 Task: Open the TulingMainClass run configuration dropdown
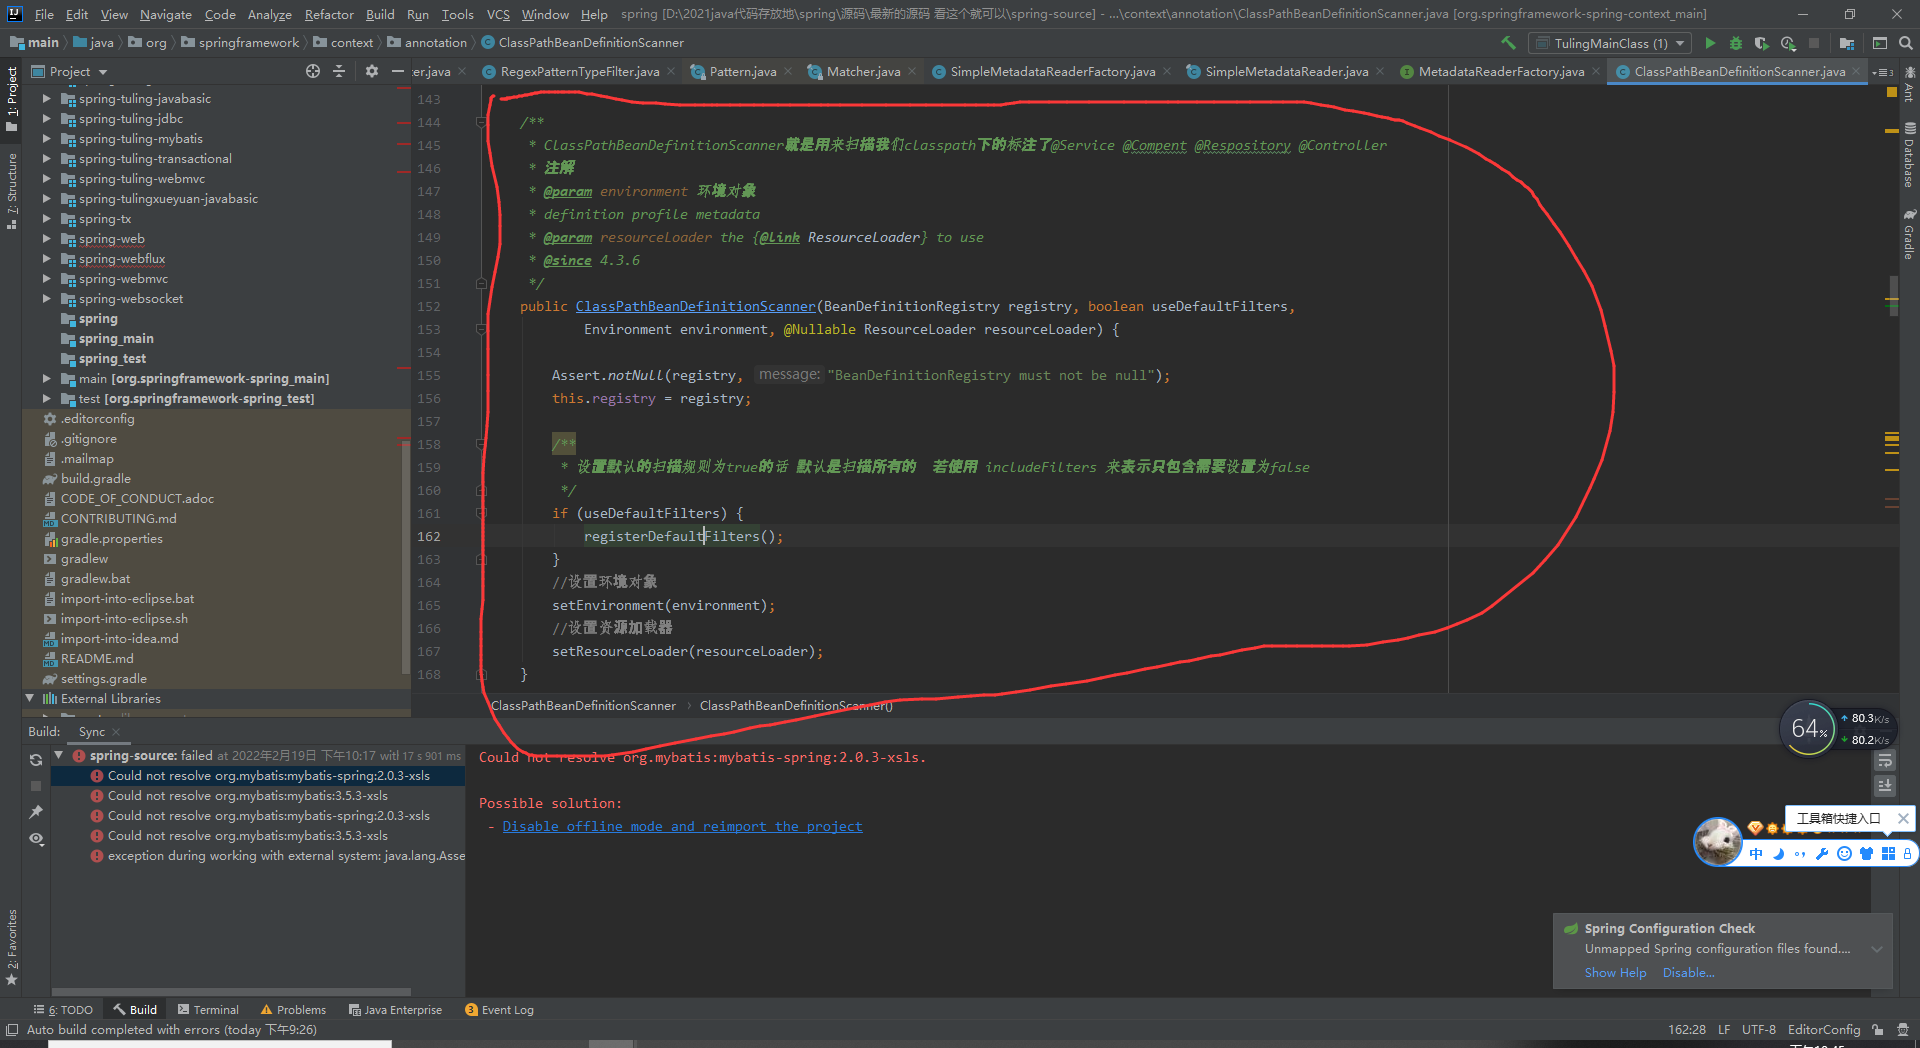point(1610,43)
